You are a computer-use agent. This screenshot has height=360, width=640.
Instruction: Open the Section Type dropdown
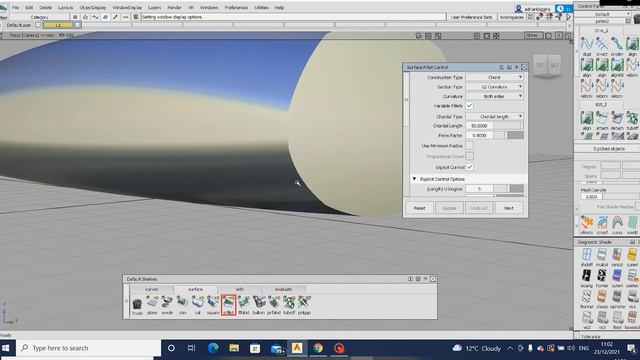click(495, 87)
